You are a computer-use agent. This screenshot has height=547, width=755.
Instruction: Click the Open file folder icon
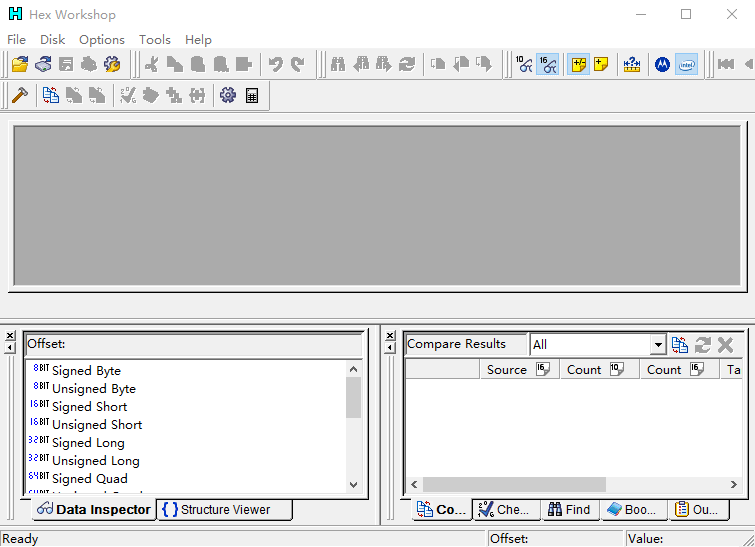(x=20, y=64)
